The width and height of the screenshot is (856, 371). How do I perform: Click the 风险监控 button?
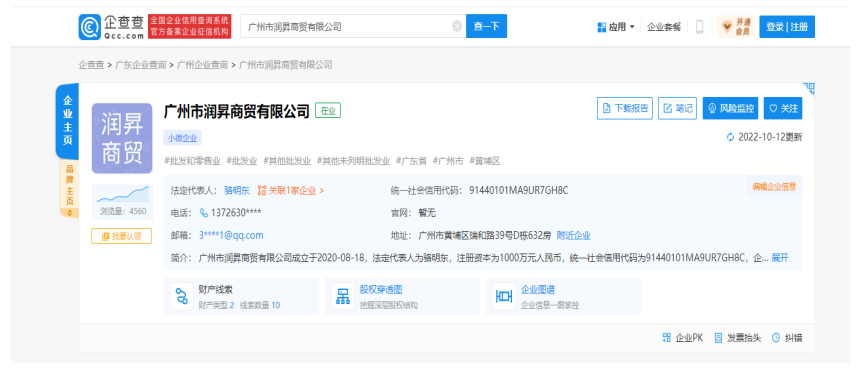click(x=730, y=109)
